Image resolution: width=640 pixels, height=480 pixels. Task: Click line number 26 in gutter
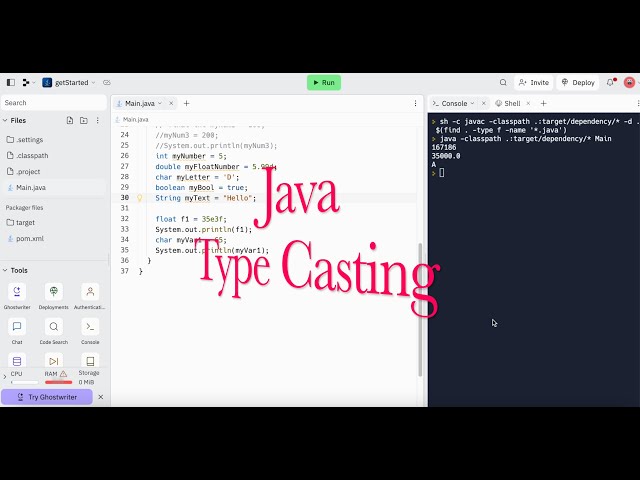tap(124, 156)
